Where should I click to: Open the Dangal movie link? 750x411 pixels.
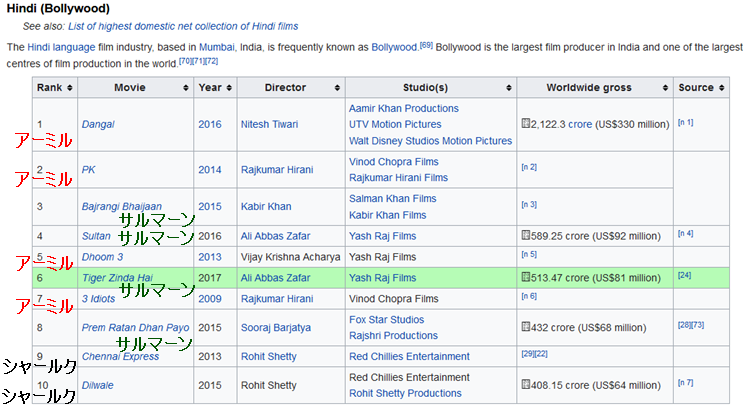pyautogui.click(x=98, y=124)
